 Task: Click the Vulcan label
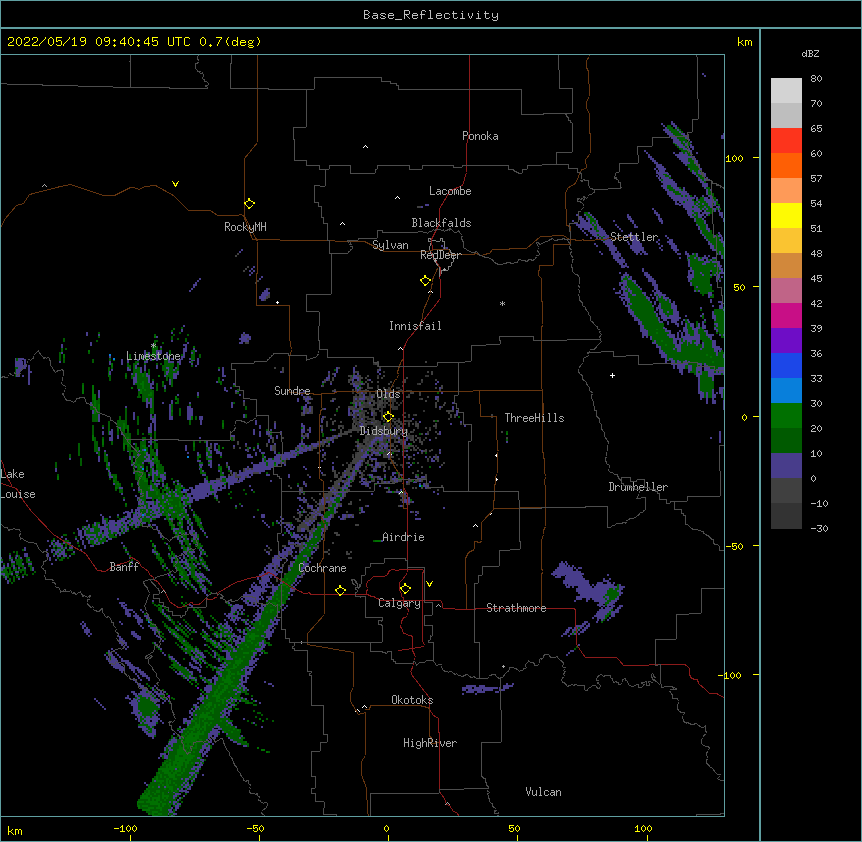point(543,792)
